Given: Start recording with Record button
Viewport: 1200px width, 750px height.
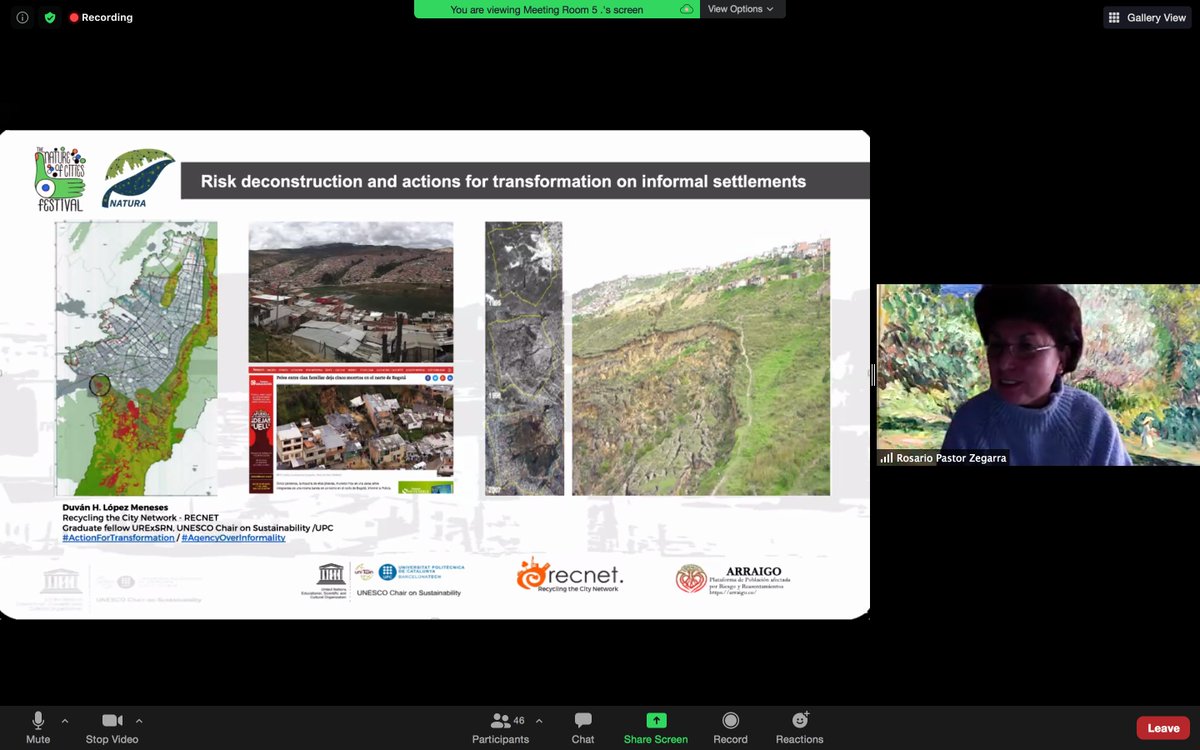Looking at the screenshot, I should pyautogui.click(x=730, y=728).
